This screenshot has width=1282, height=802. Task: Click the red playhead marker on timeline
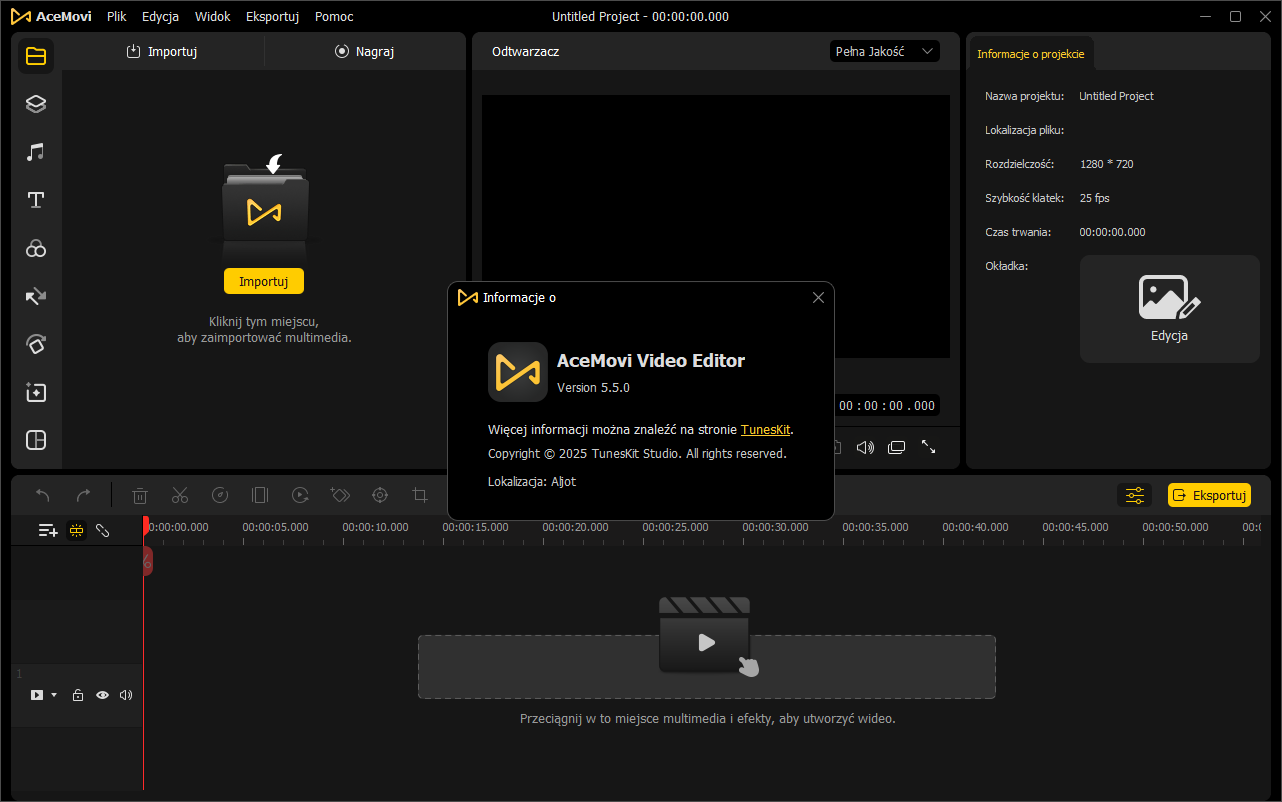coord(146,525)
